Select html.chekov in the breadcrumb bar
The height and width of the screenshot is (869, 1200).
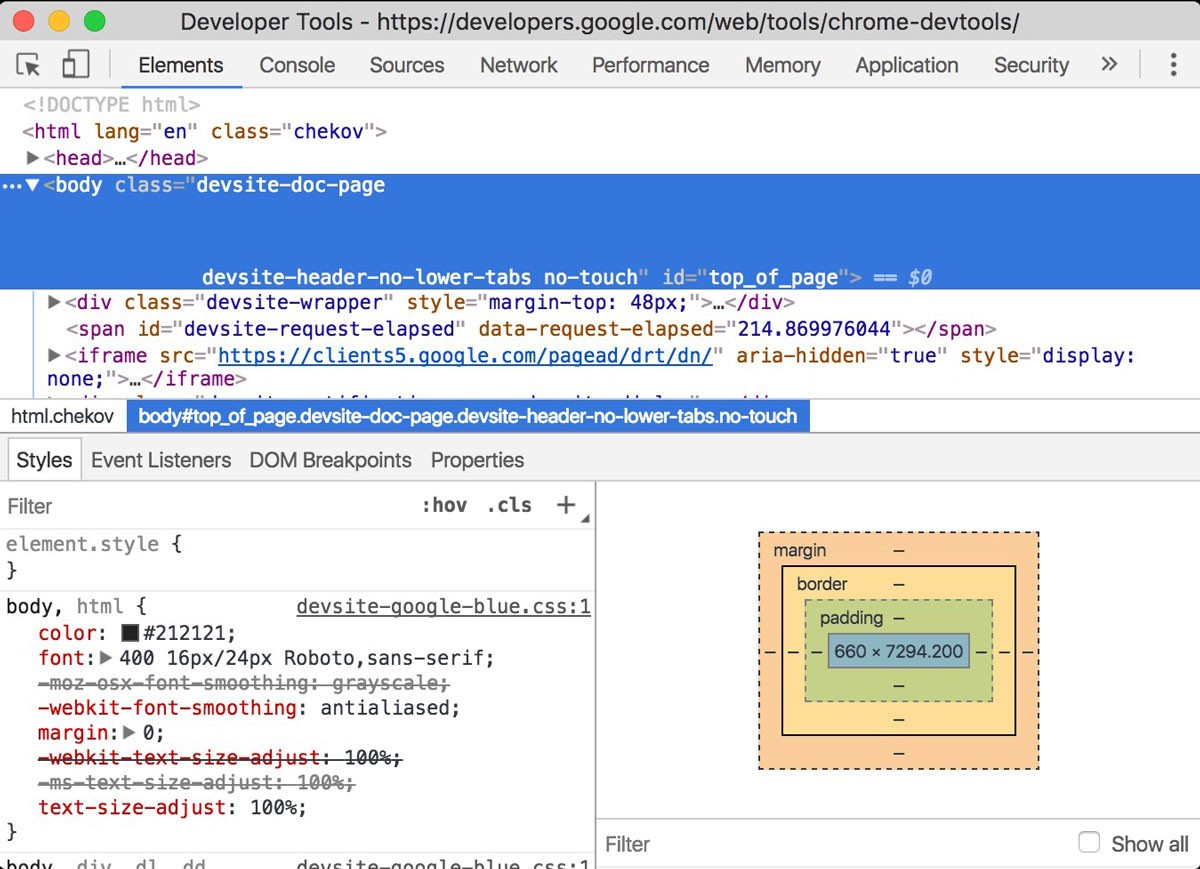[63, 417]
